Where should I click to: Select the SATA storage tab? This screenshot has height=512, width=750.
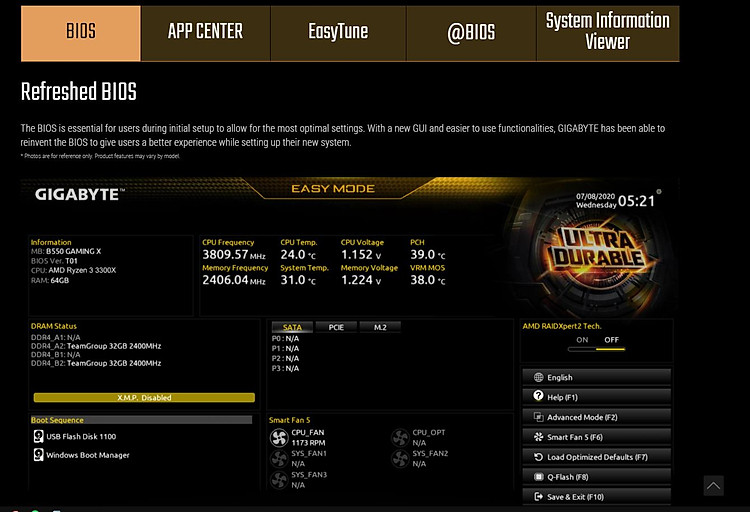(292, 327)
